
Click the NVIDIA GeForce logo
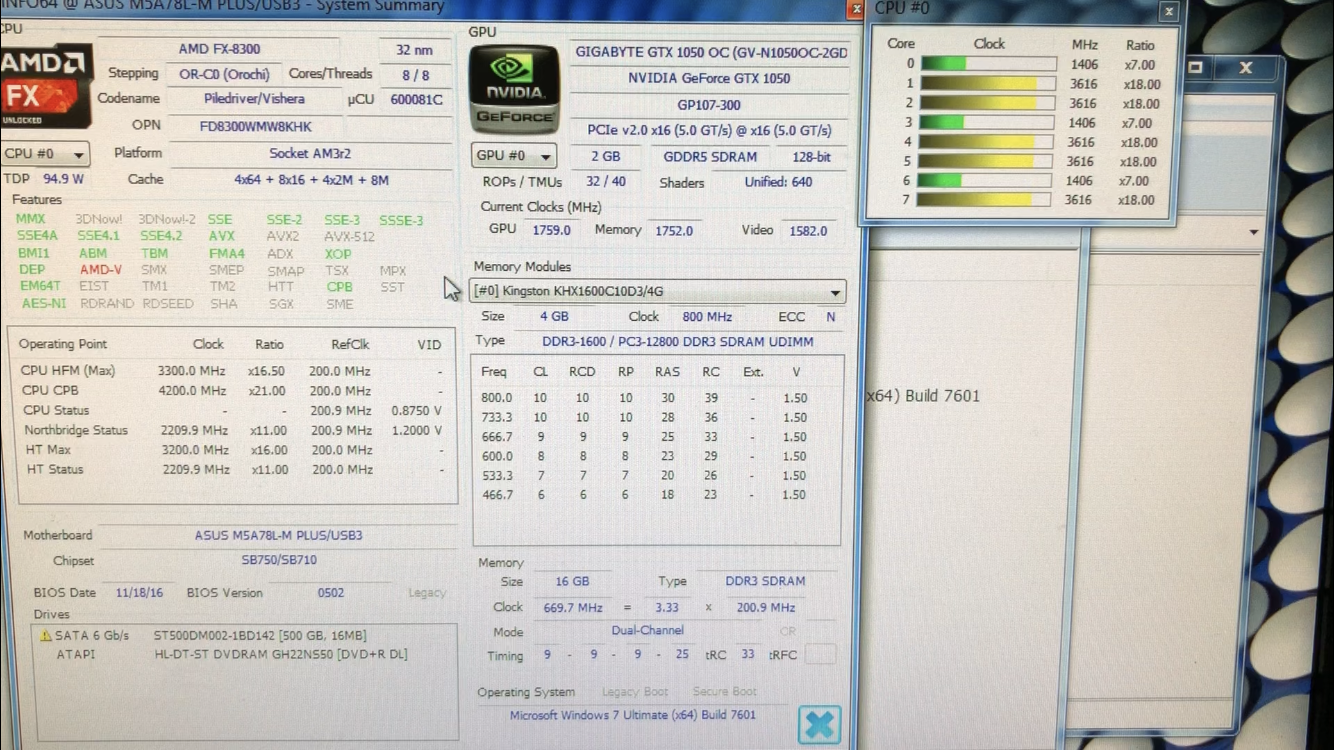click(514, 90)
